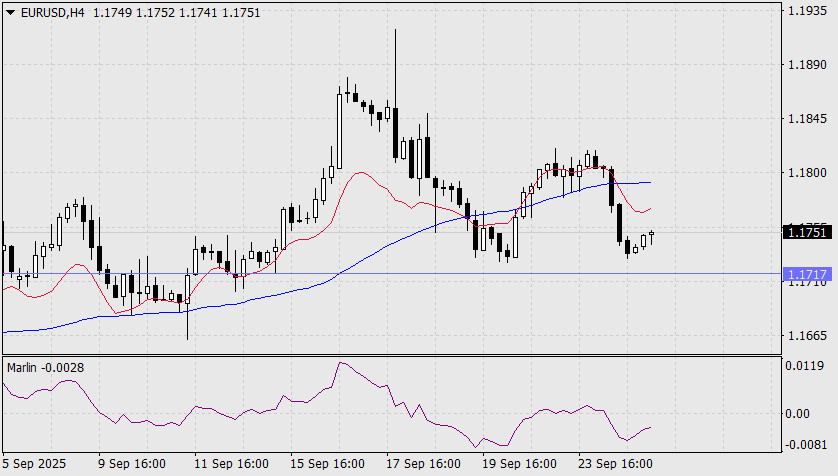This screenshot has width=838, height=476.
Task: Click the 17 Sep 16:00 time label
Action: click(423, 464)
